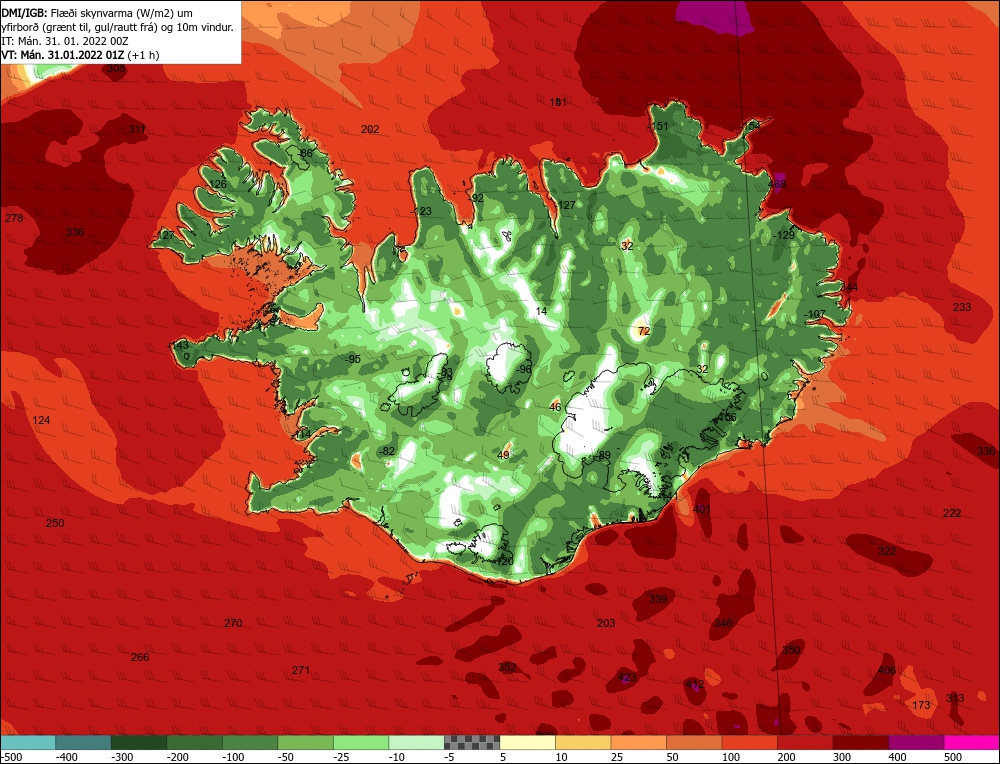Viewport: 1000px width, 764px height.
Task: Click the map value "401" off the southeast coast
Action: pyautogui.click(x=702, y=510)
